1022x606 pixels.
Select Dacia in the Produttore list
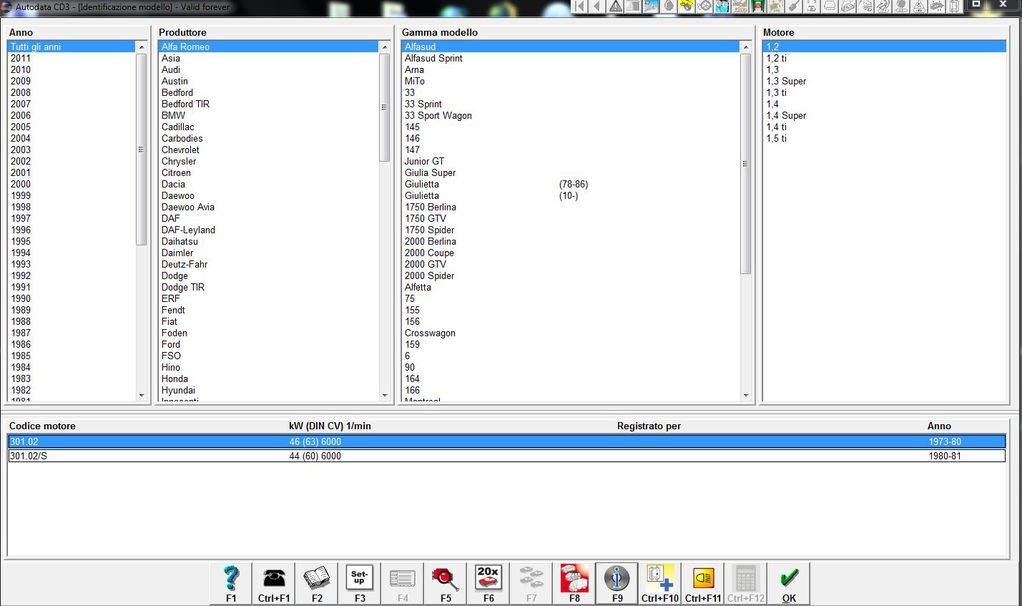click(x=269, y=184)
